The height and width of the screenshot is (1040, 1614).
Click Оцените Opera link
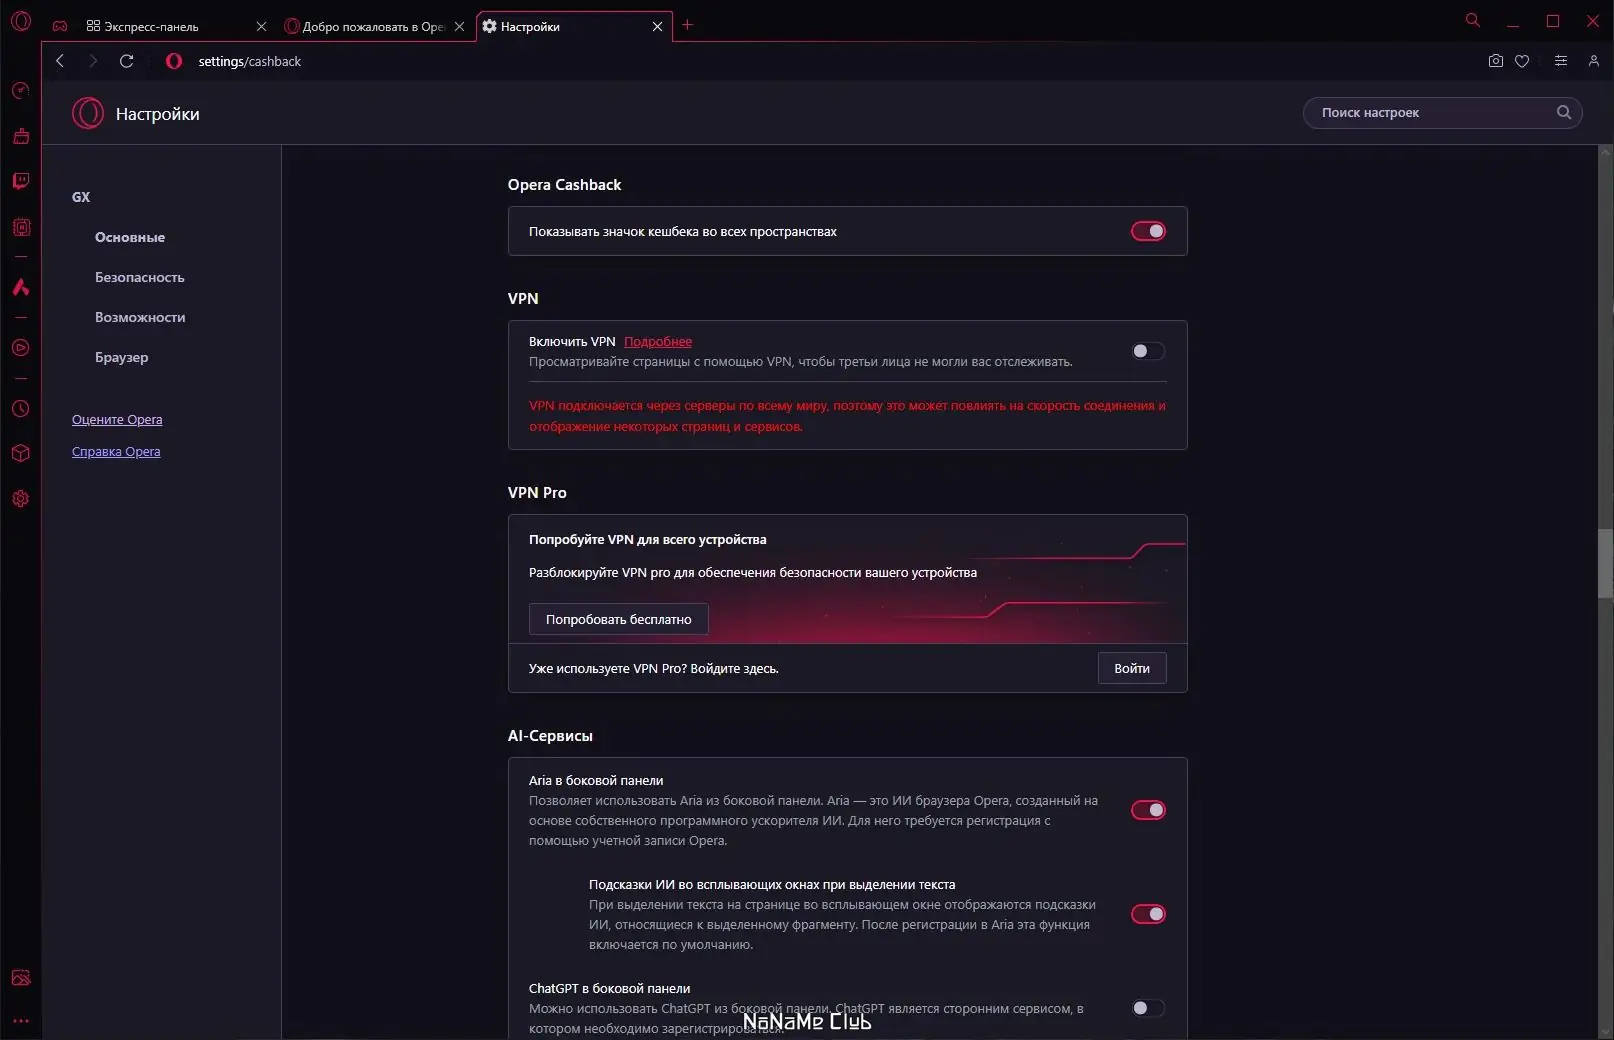[117, 419]
